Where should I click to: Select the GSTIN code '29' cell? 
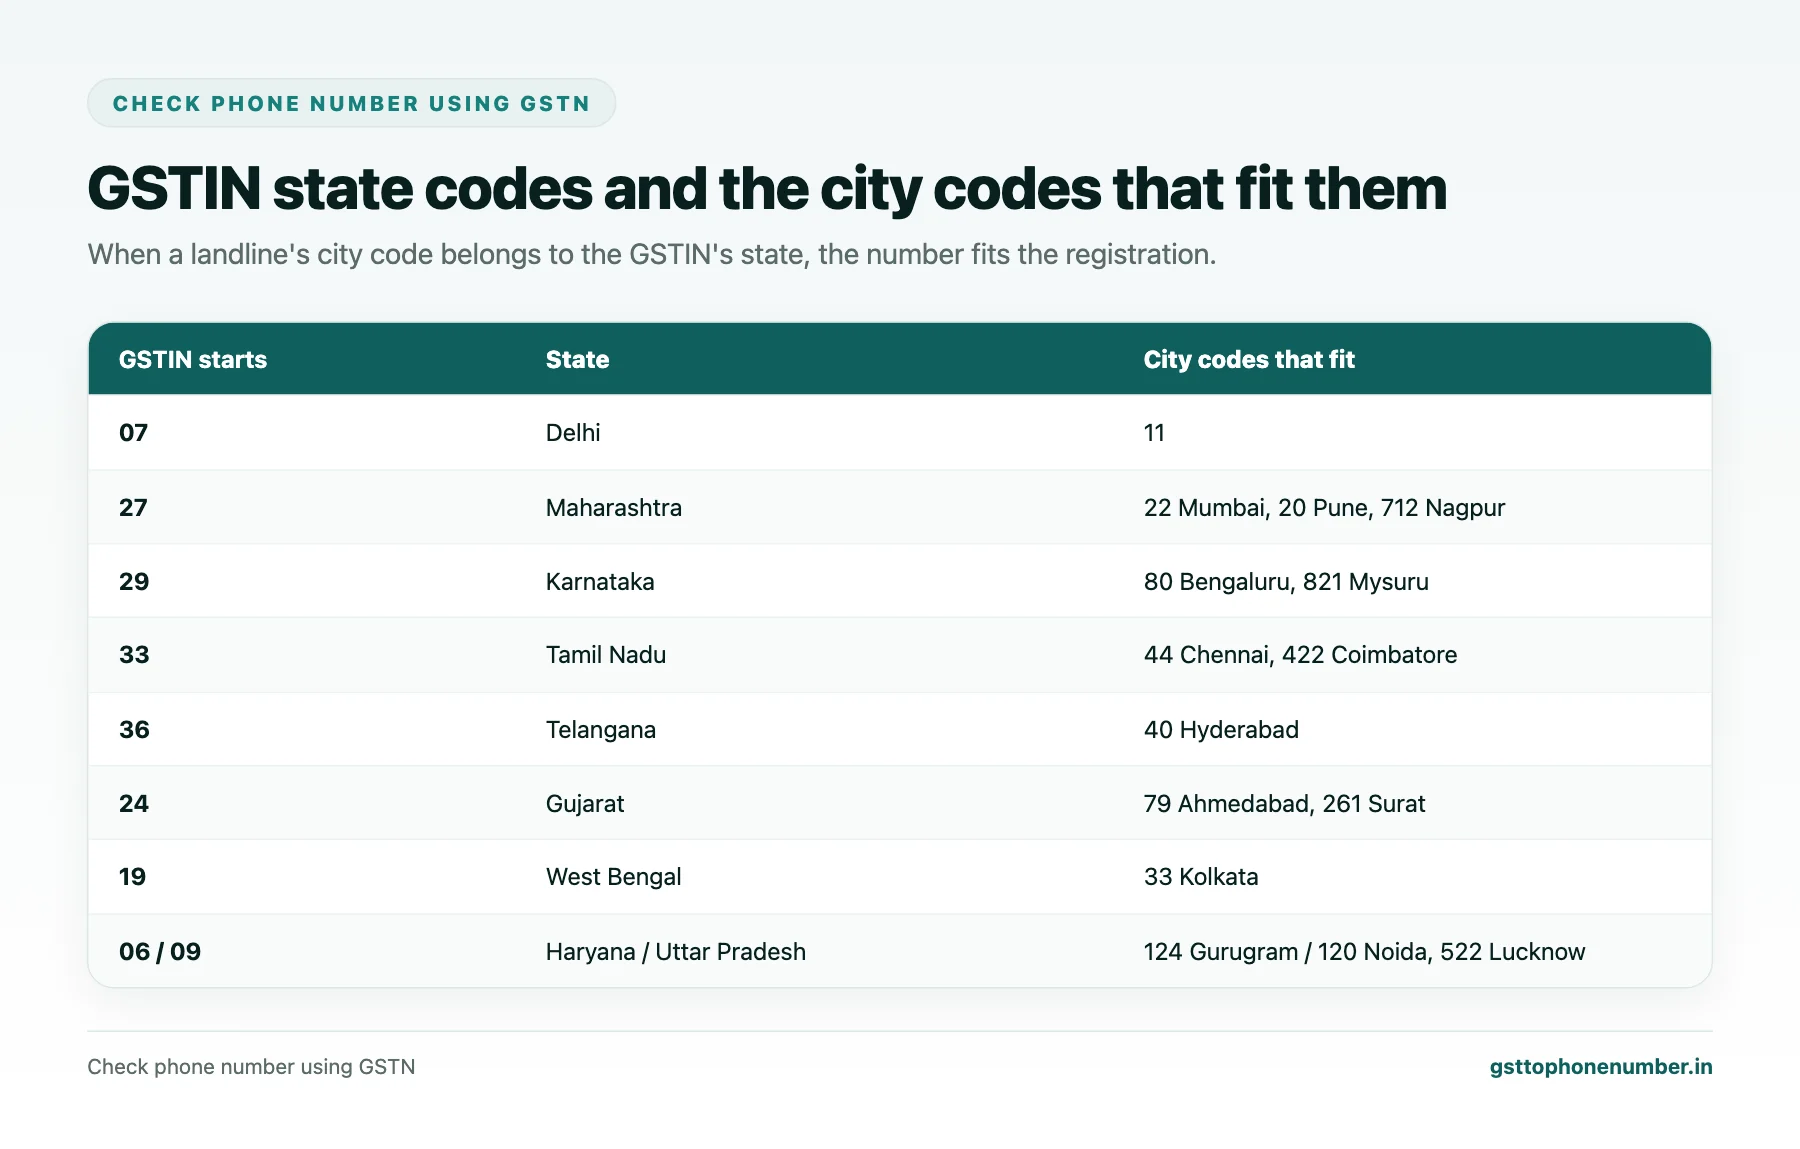[x=134, y=581]
